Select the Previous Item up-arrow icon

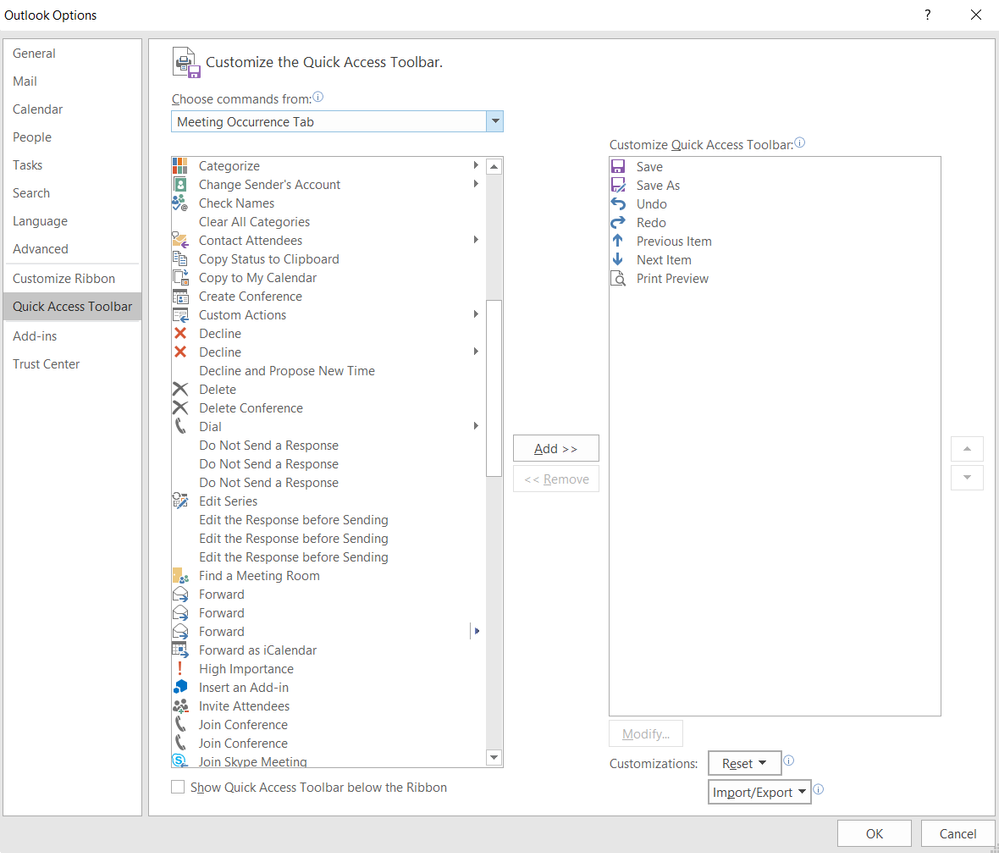[617, 241]
